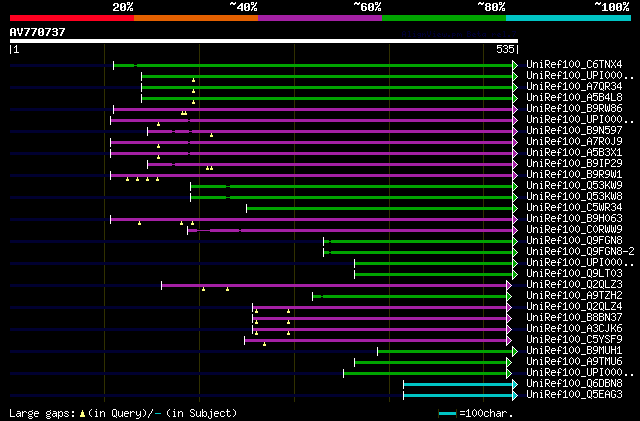Click the arrowhead ending the A9TMU6 bar
Screen dimensions: 640x421
509,363
